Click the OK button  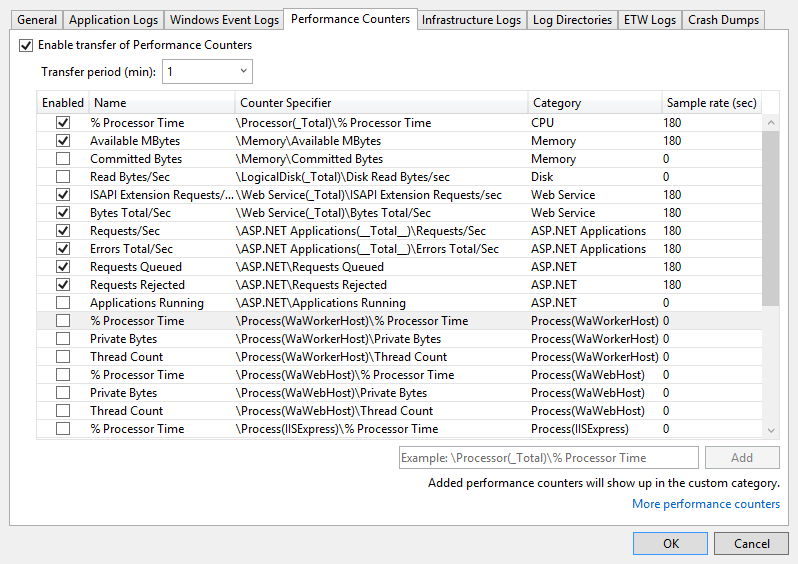click(670, 544)
